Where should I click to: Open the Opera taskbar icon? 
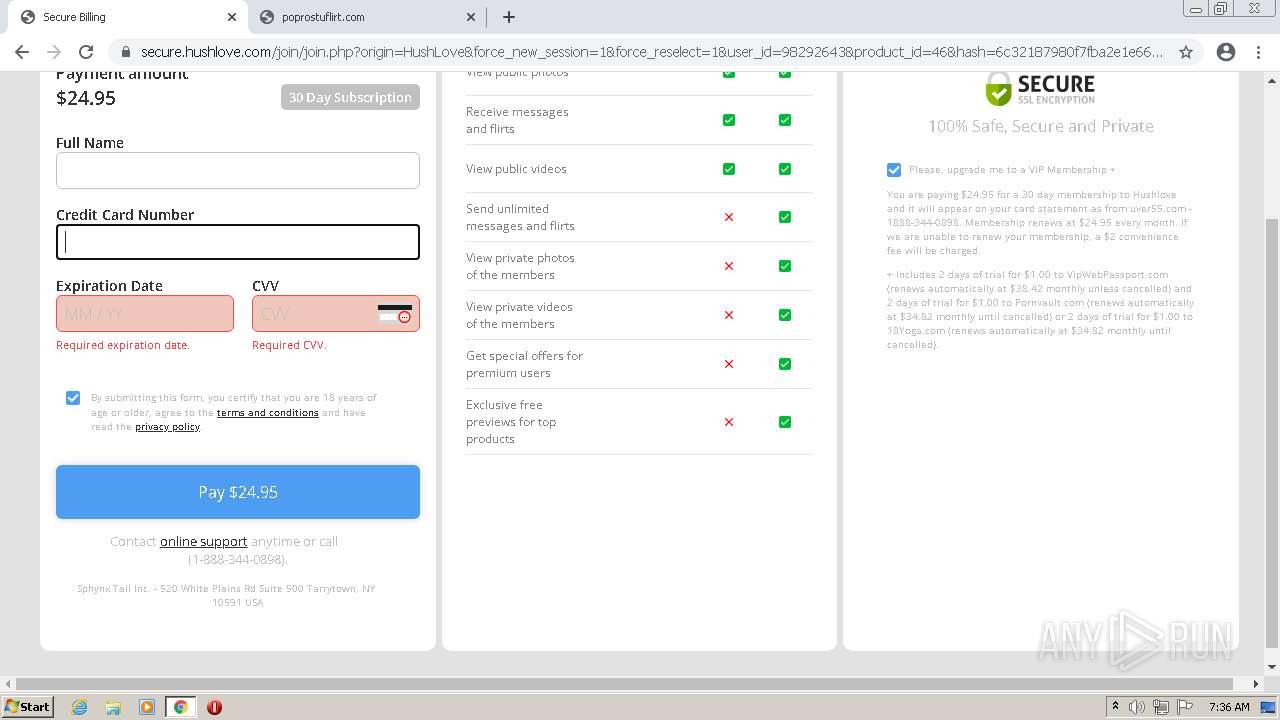[x=214, y=707]
